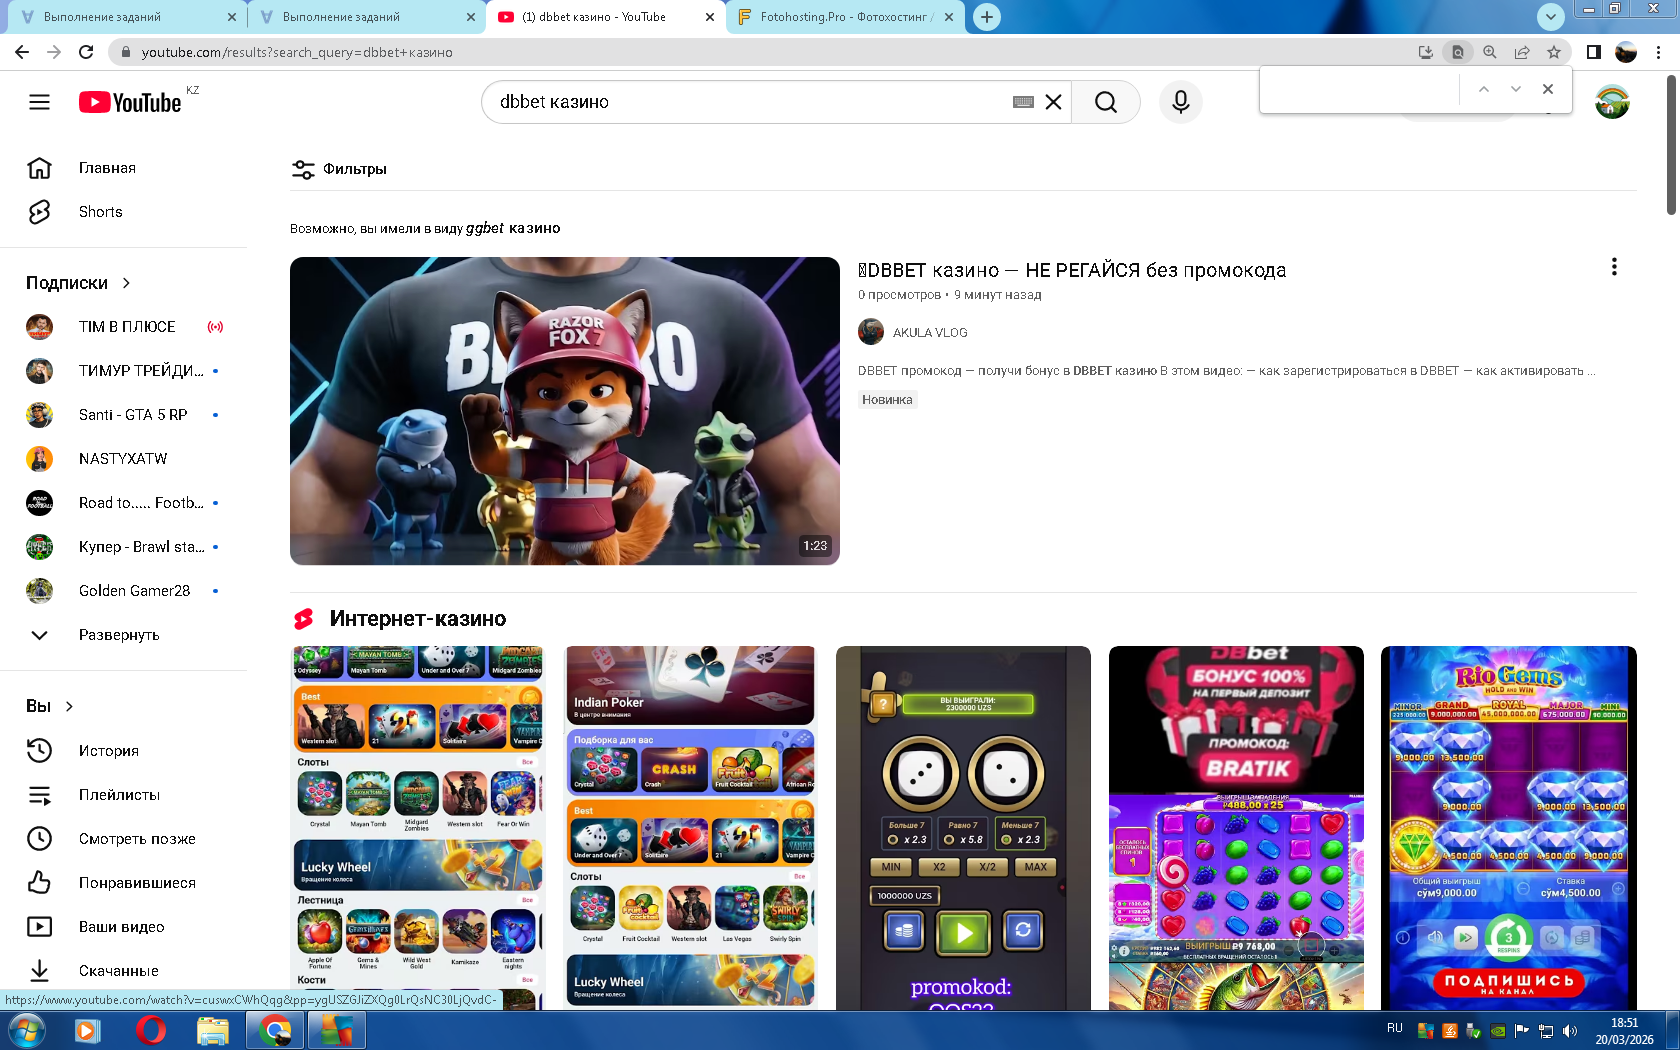Screen dimensions: 1680x1050
Task: Open the Indian Poker Short
Action: pyautogui.click(x=690, y=827)
